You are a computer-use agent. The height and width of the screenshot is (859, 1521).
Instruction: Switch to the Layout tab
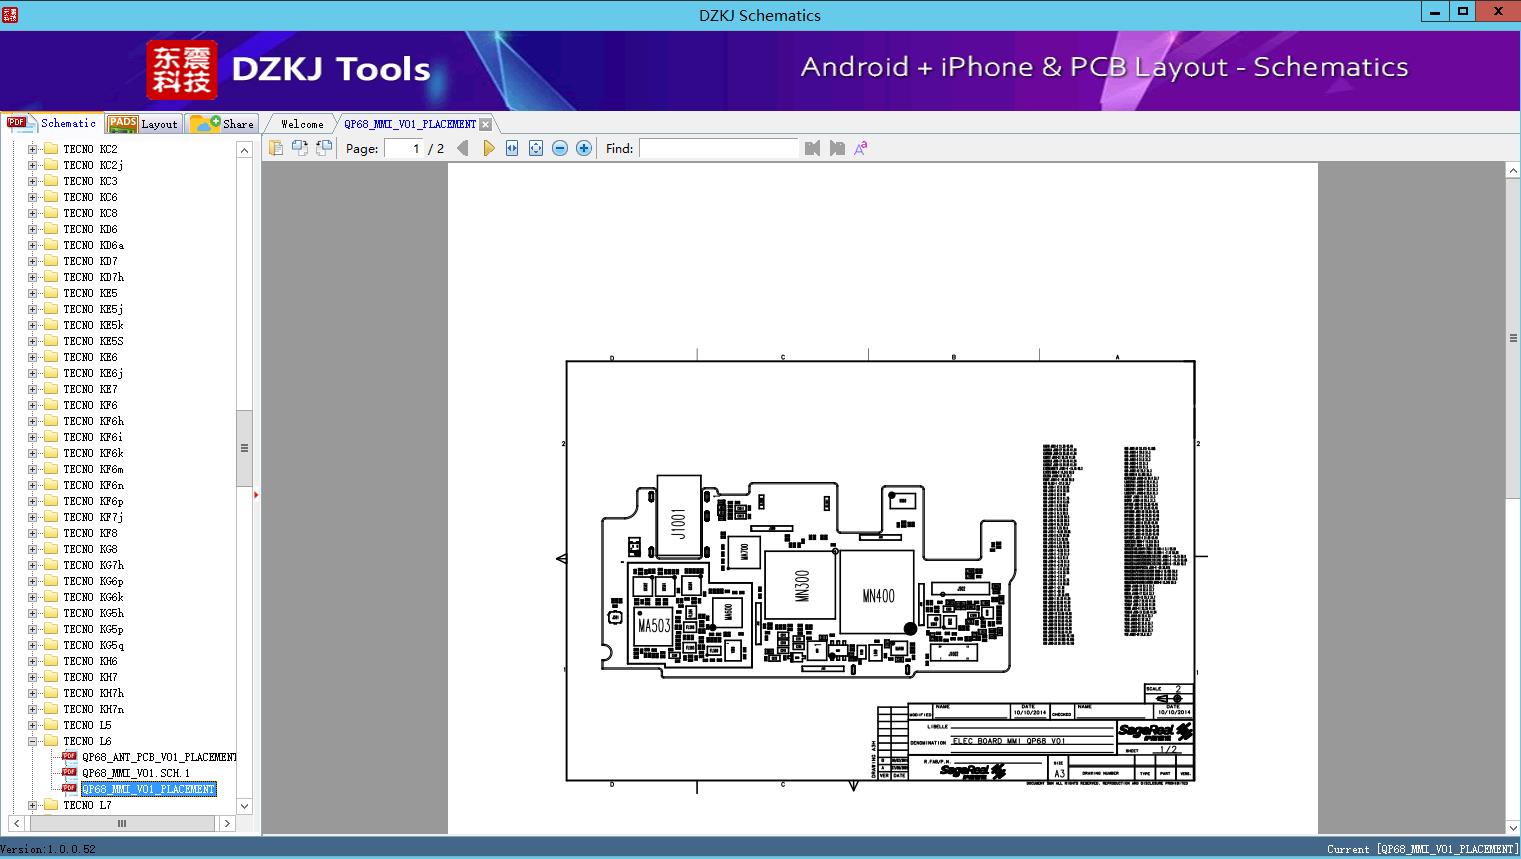pyautogui.click(x=143, y=124)
